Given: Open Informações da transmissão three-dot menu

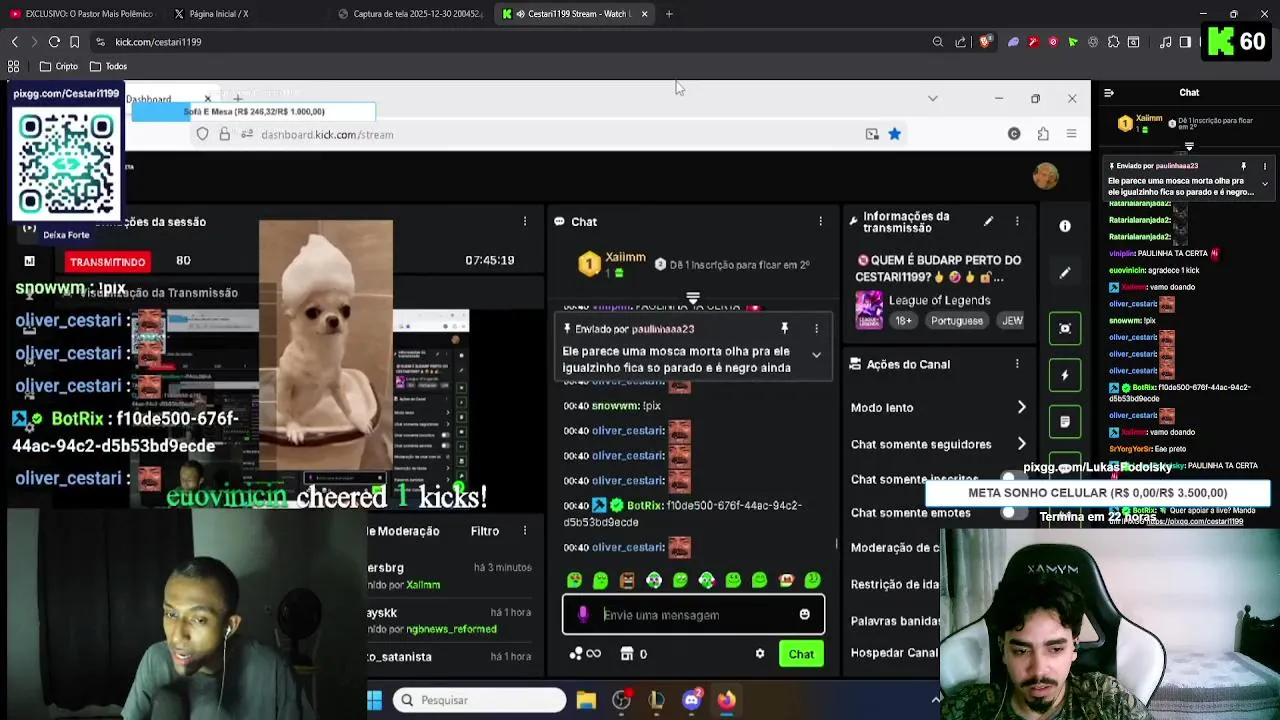Looking at the screenshot, I should tap(1017, 221).
